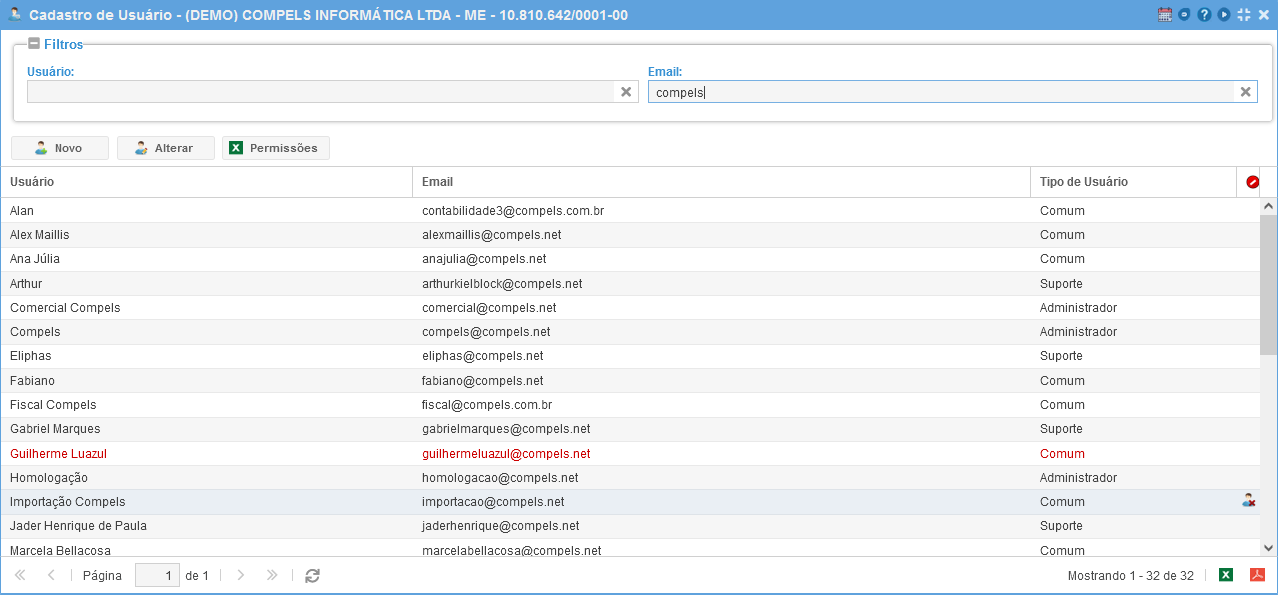The height and width of the screenshot is (595, 1278).
Task: Click the Novo user button
Action: [x=60, y=148]
